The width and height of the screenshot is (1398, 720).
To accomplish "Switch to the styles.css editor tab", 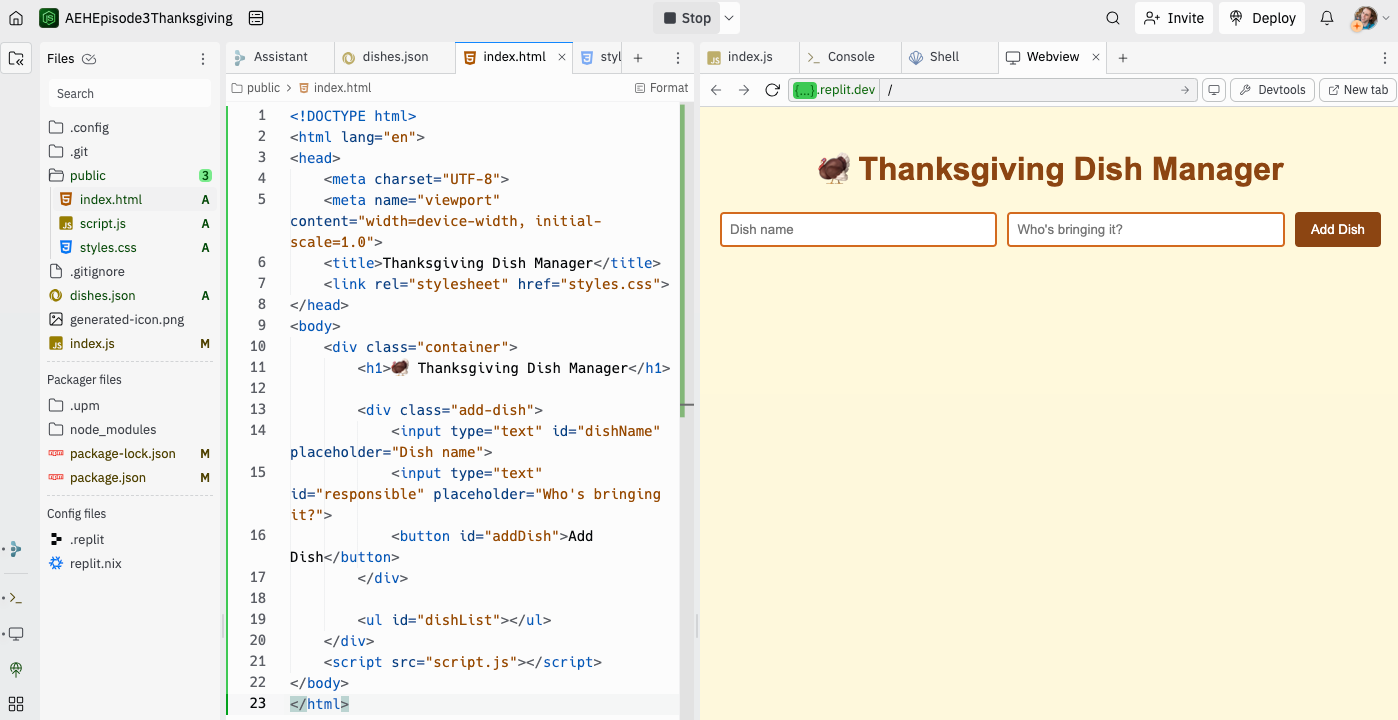I will (601, 57).
